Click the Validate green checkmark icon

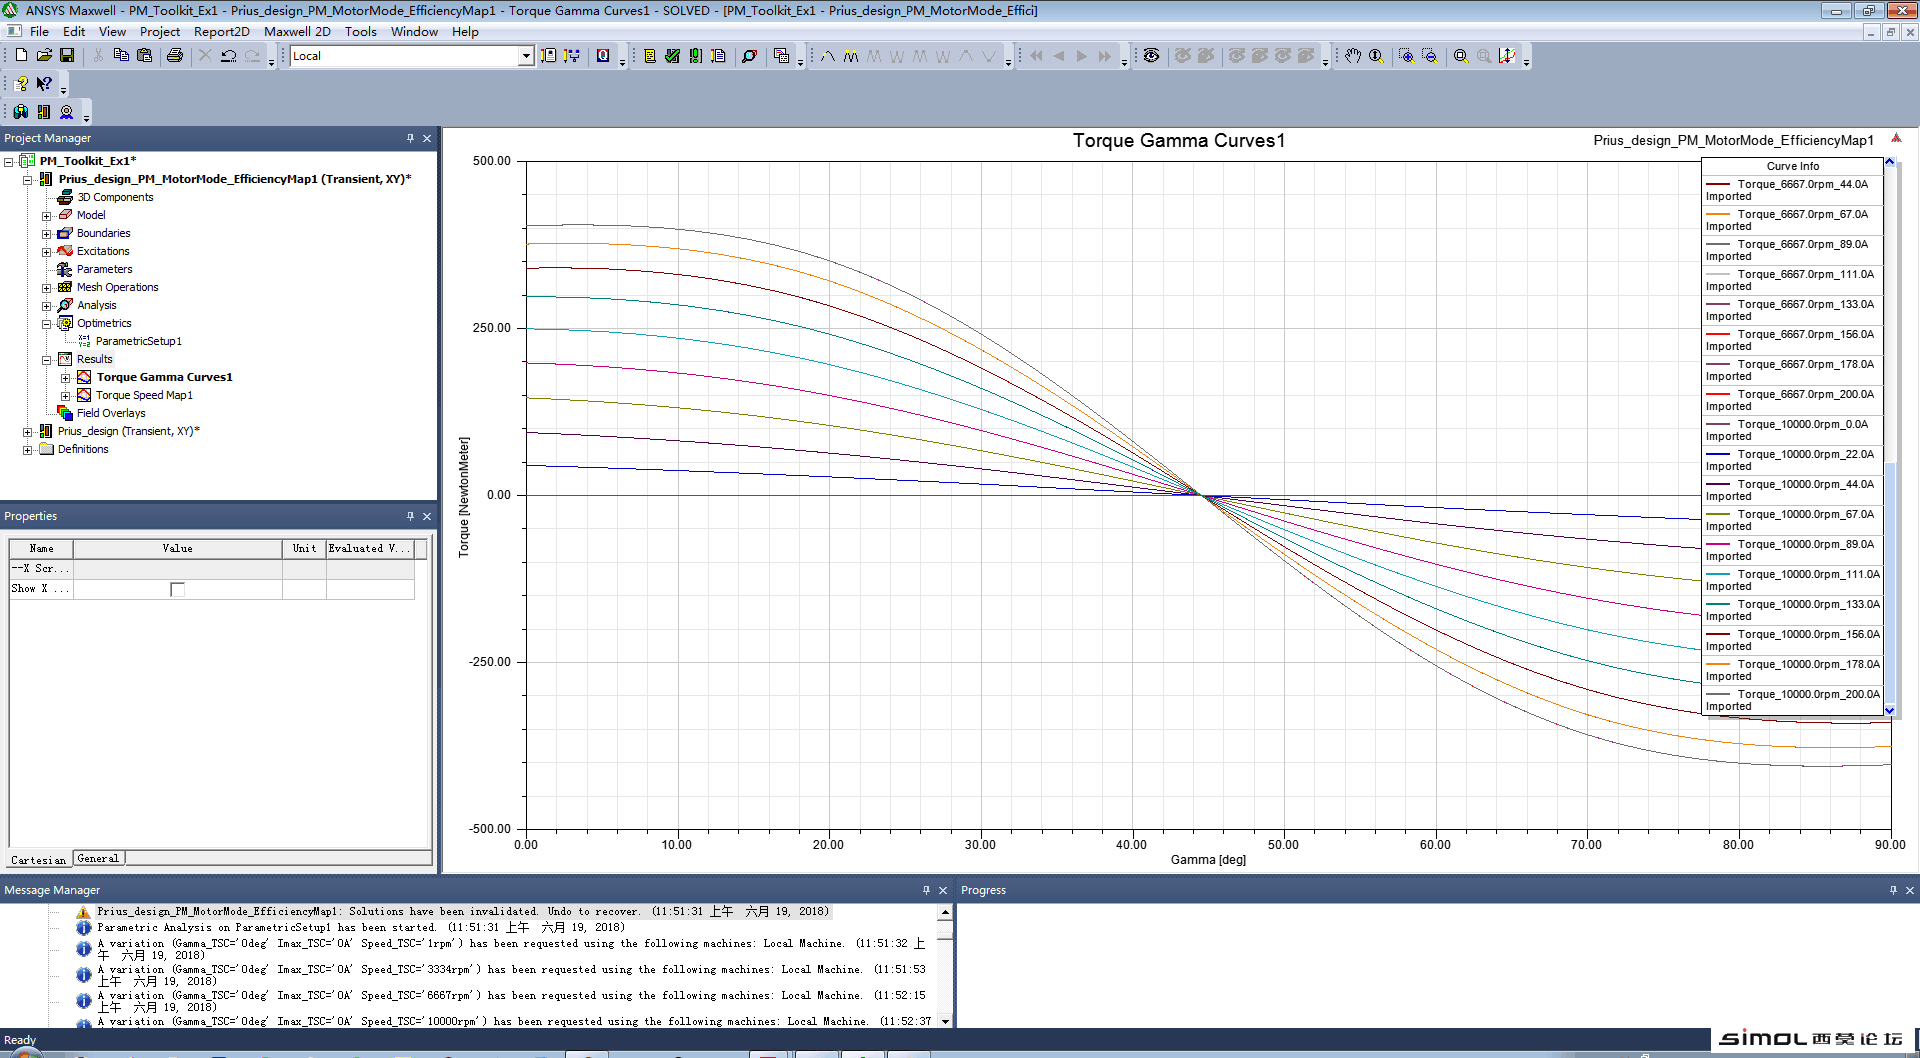673,56
